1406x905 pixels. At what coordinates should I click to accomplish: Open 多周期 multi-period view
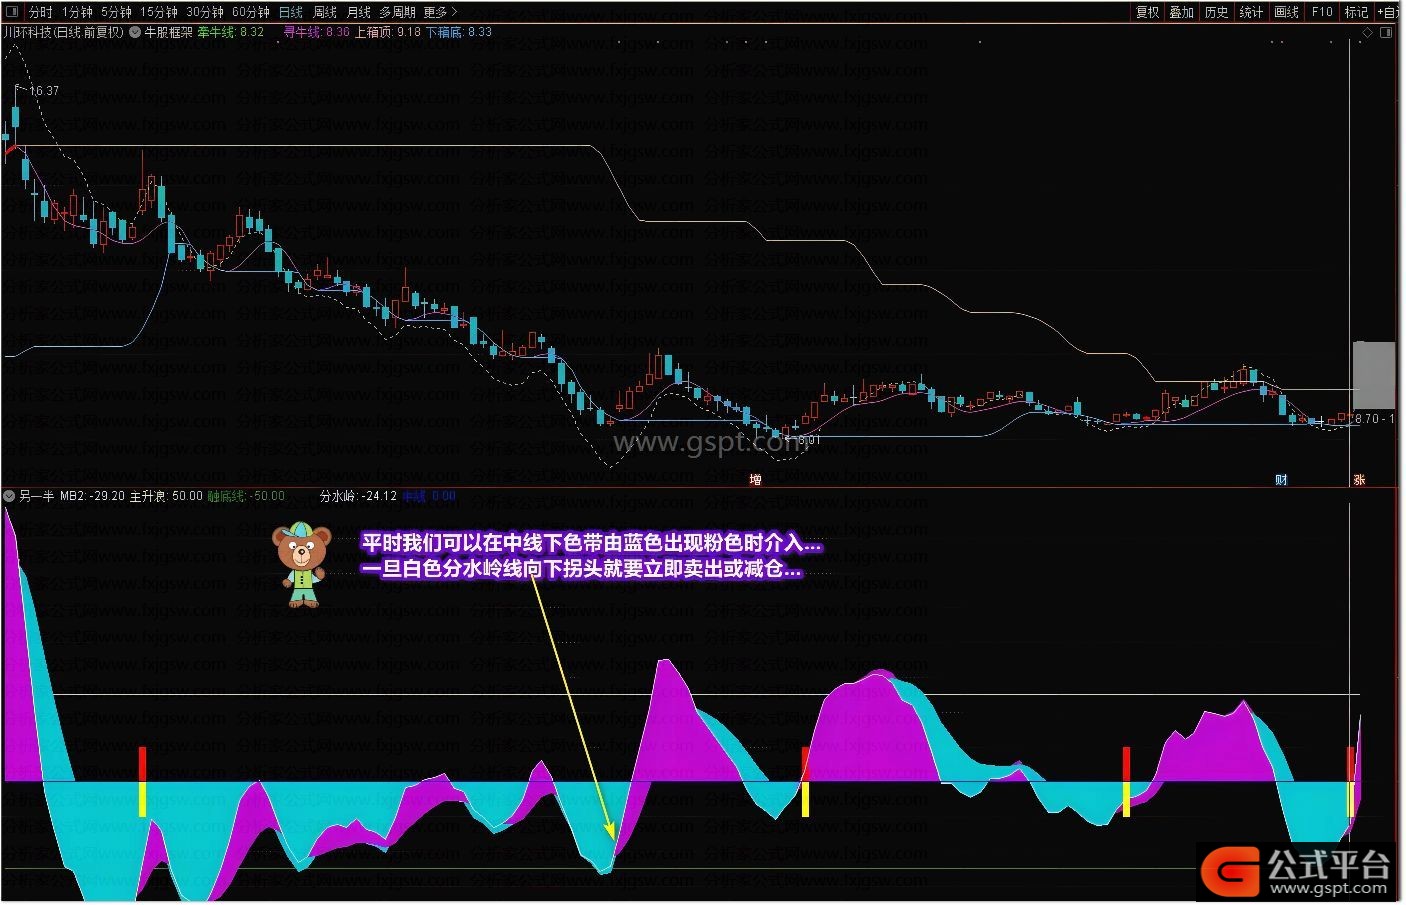(397, 12)
